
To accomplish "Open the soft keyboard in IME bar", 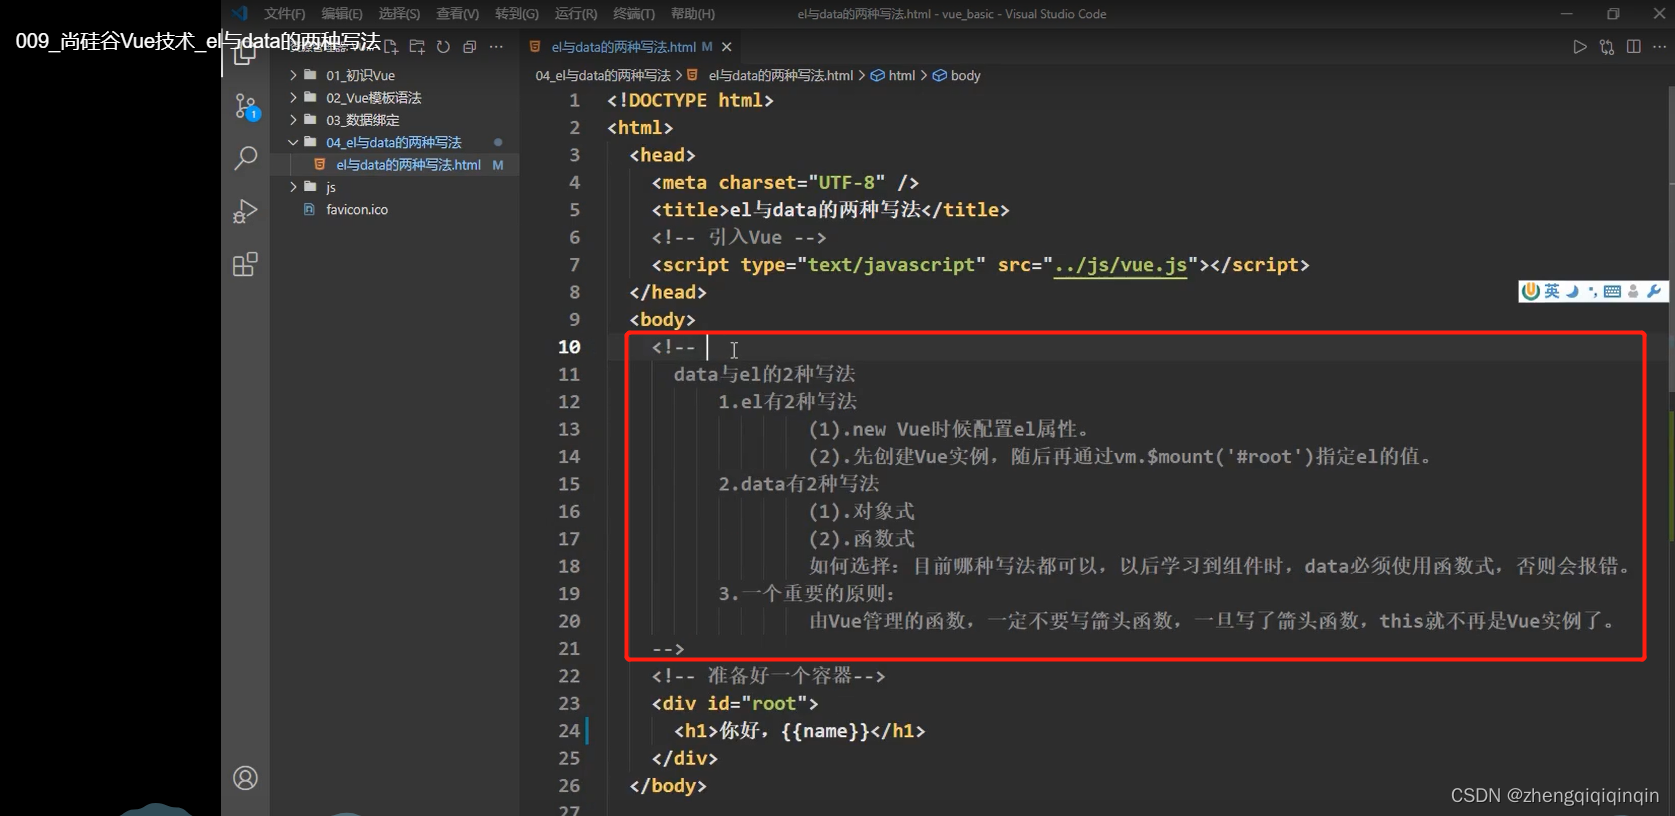I will point(1612,291).
